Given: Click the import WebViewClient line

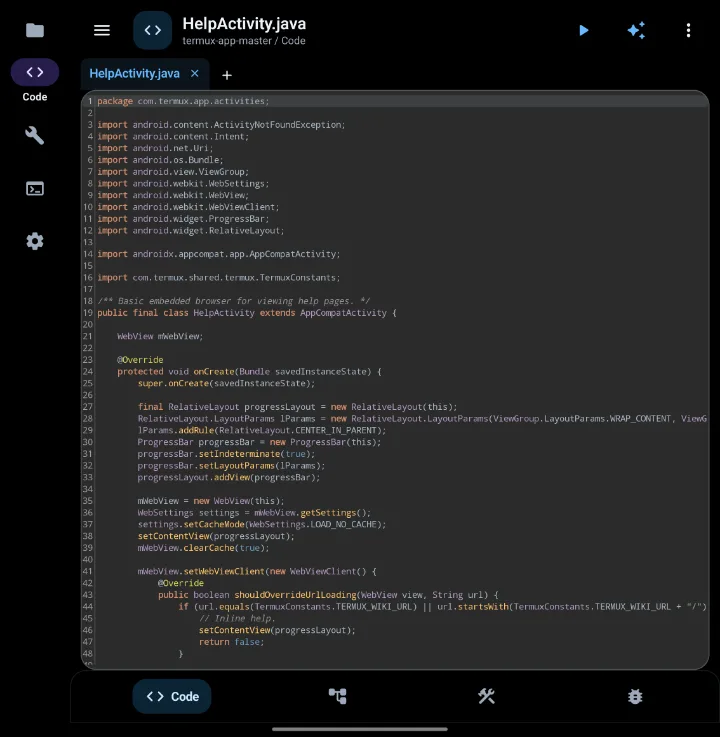Looking at the screenshot, I should [188, 207].
